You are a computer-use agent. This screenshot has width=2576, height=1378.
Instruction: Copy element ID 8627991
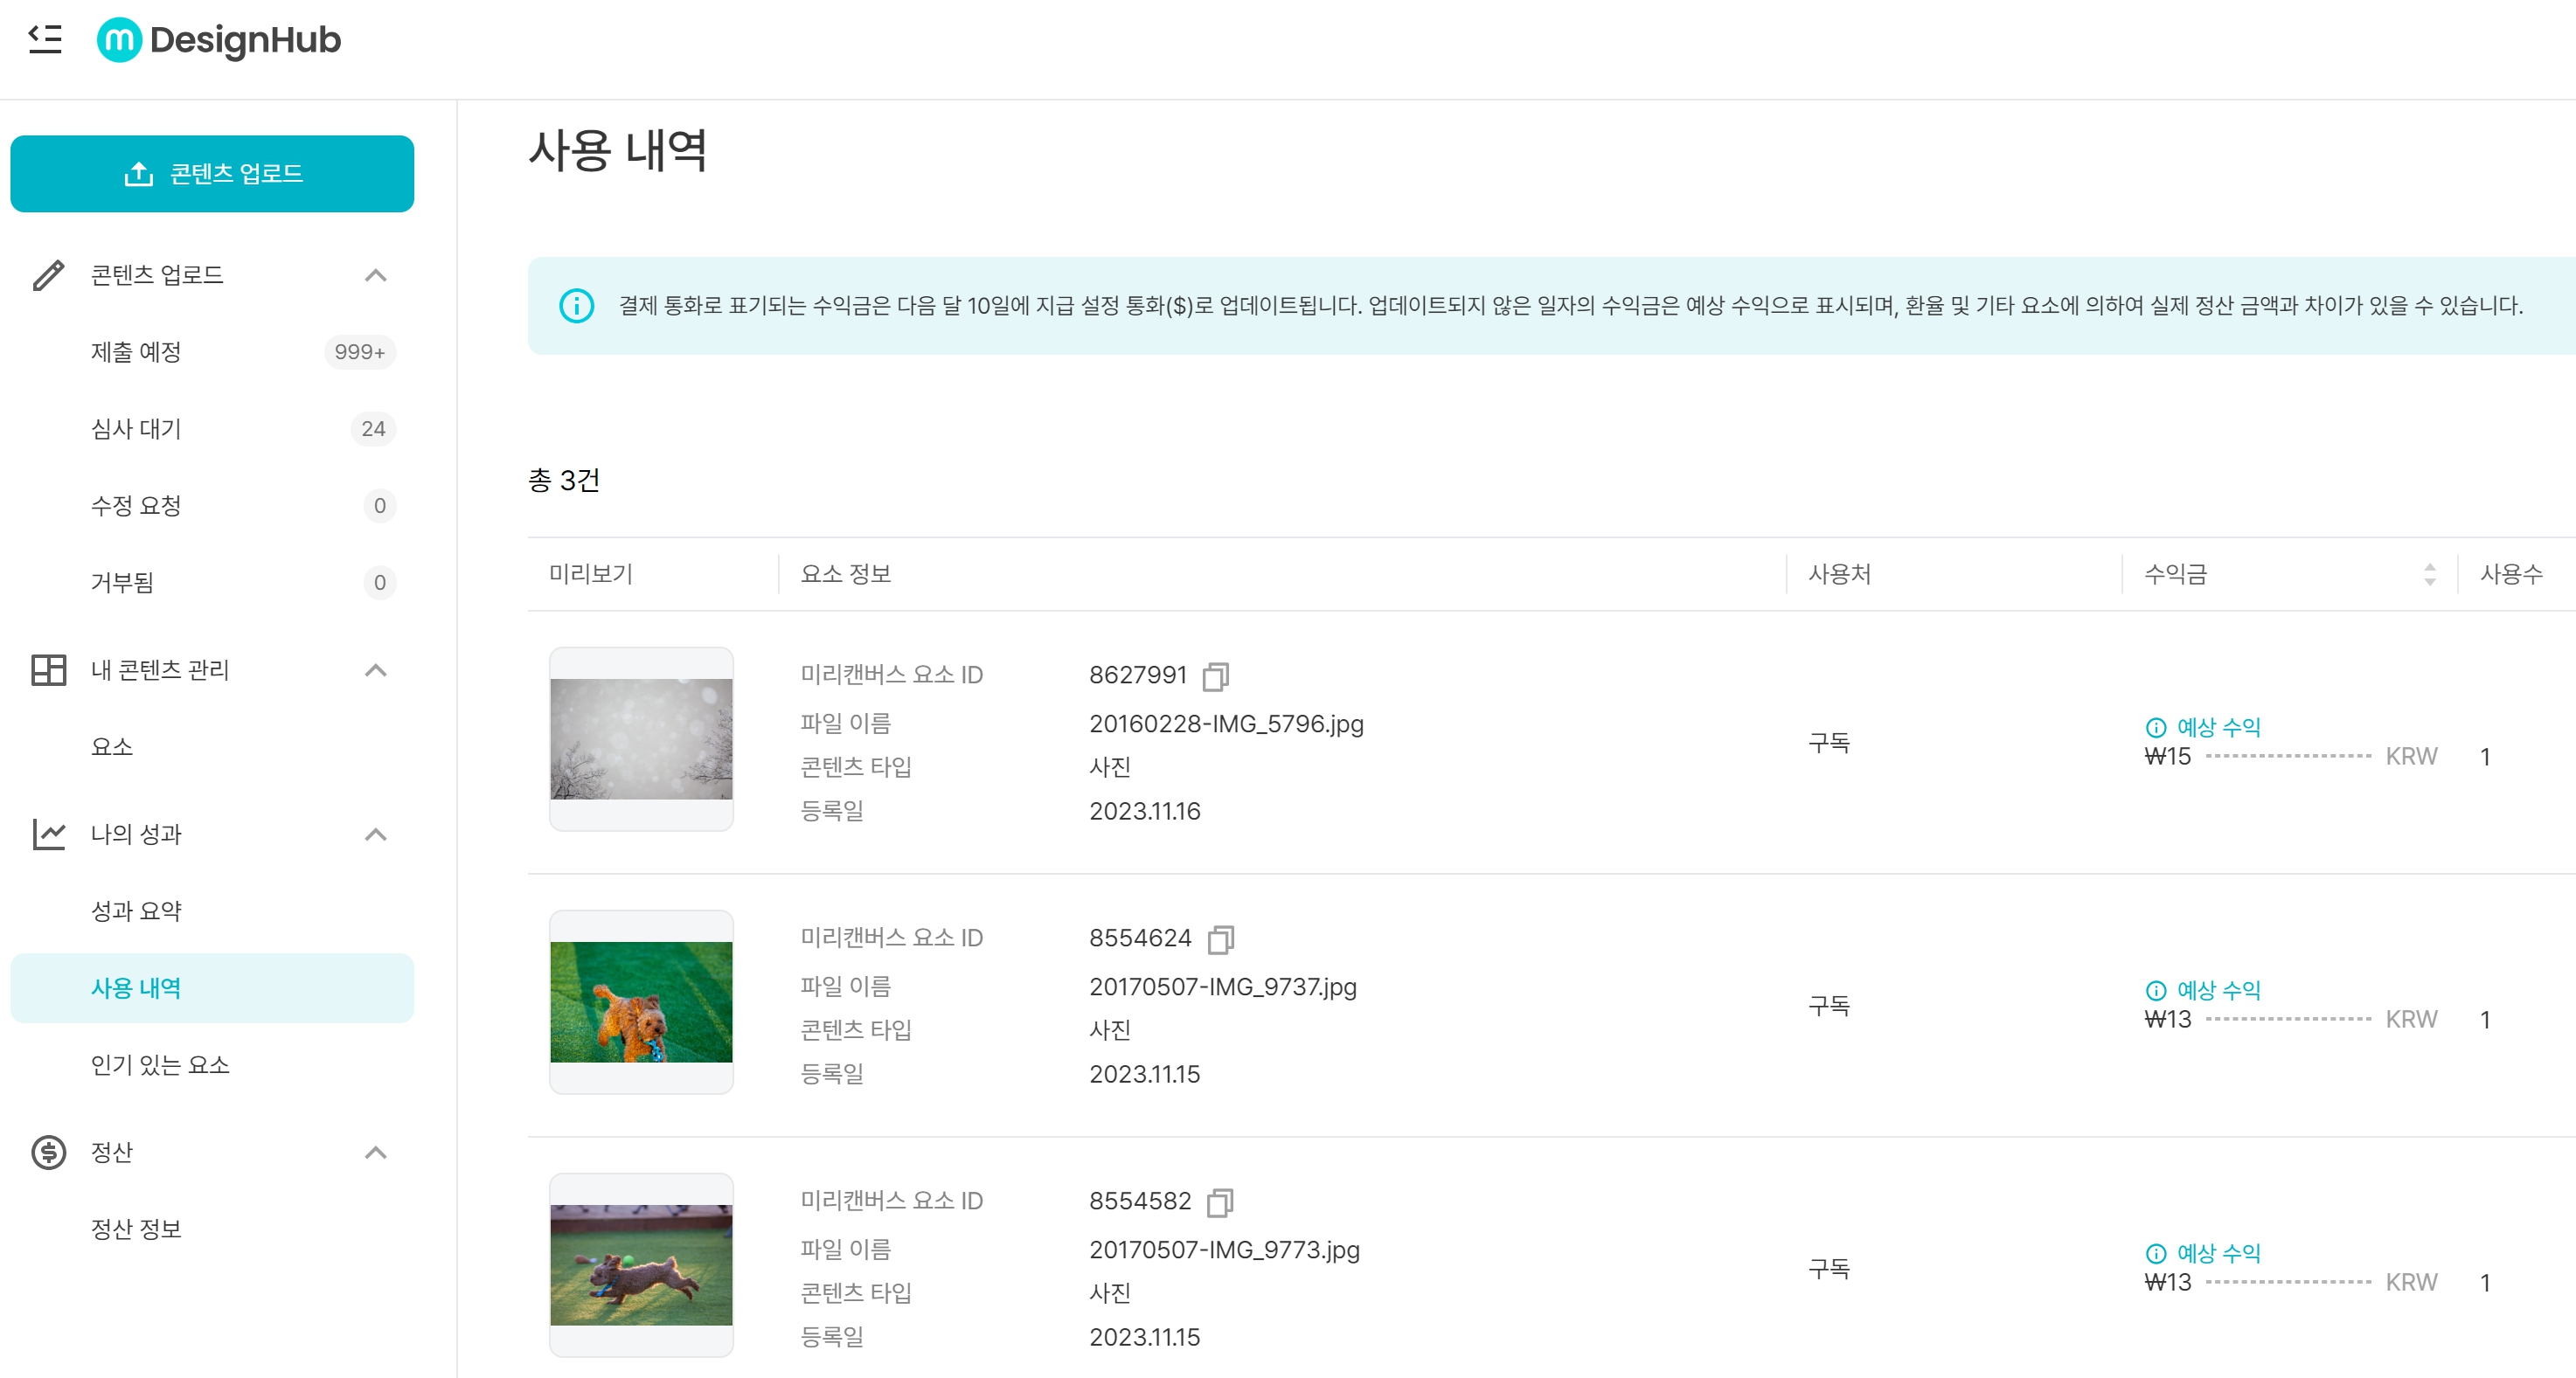click(1215, 677)
